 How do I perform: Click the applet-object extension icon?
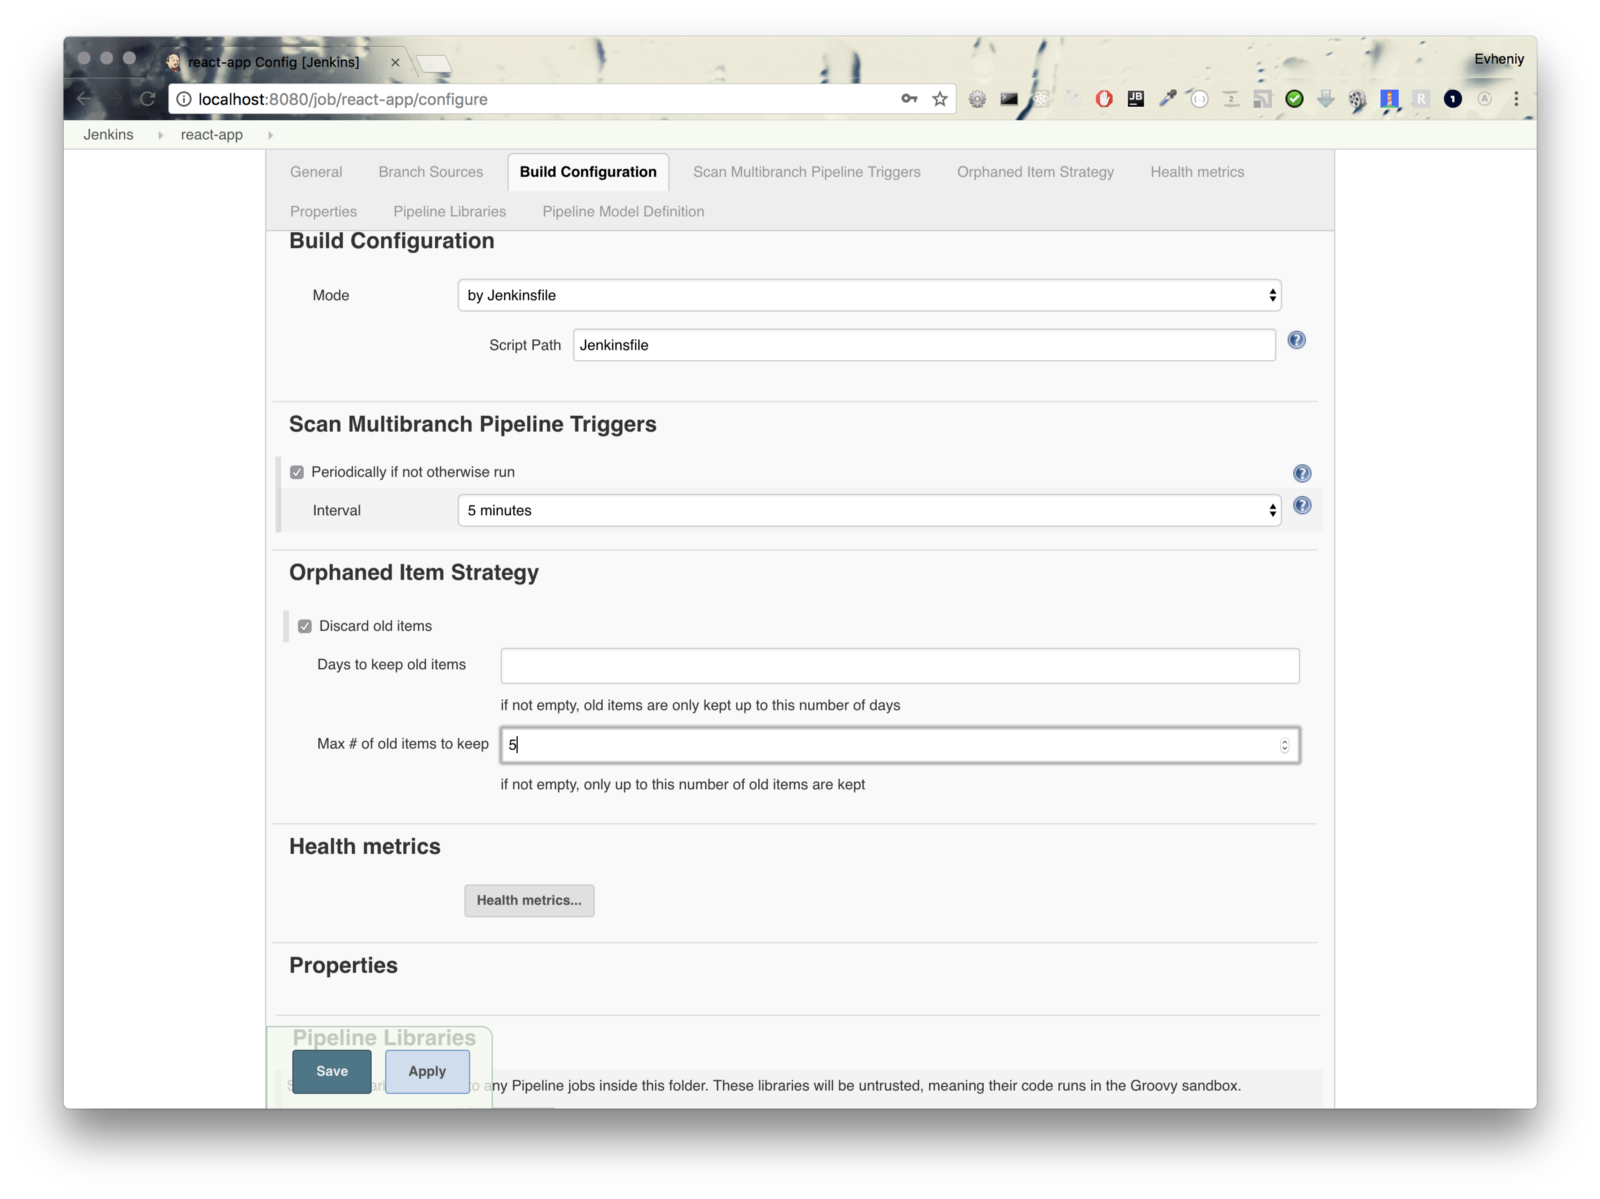point(1231,99)
